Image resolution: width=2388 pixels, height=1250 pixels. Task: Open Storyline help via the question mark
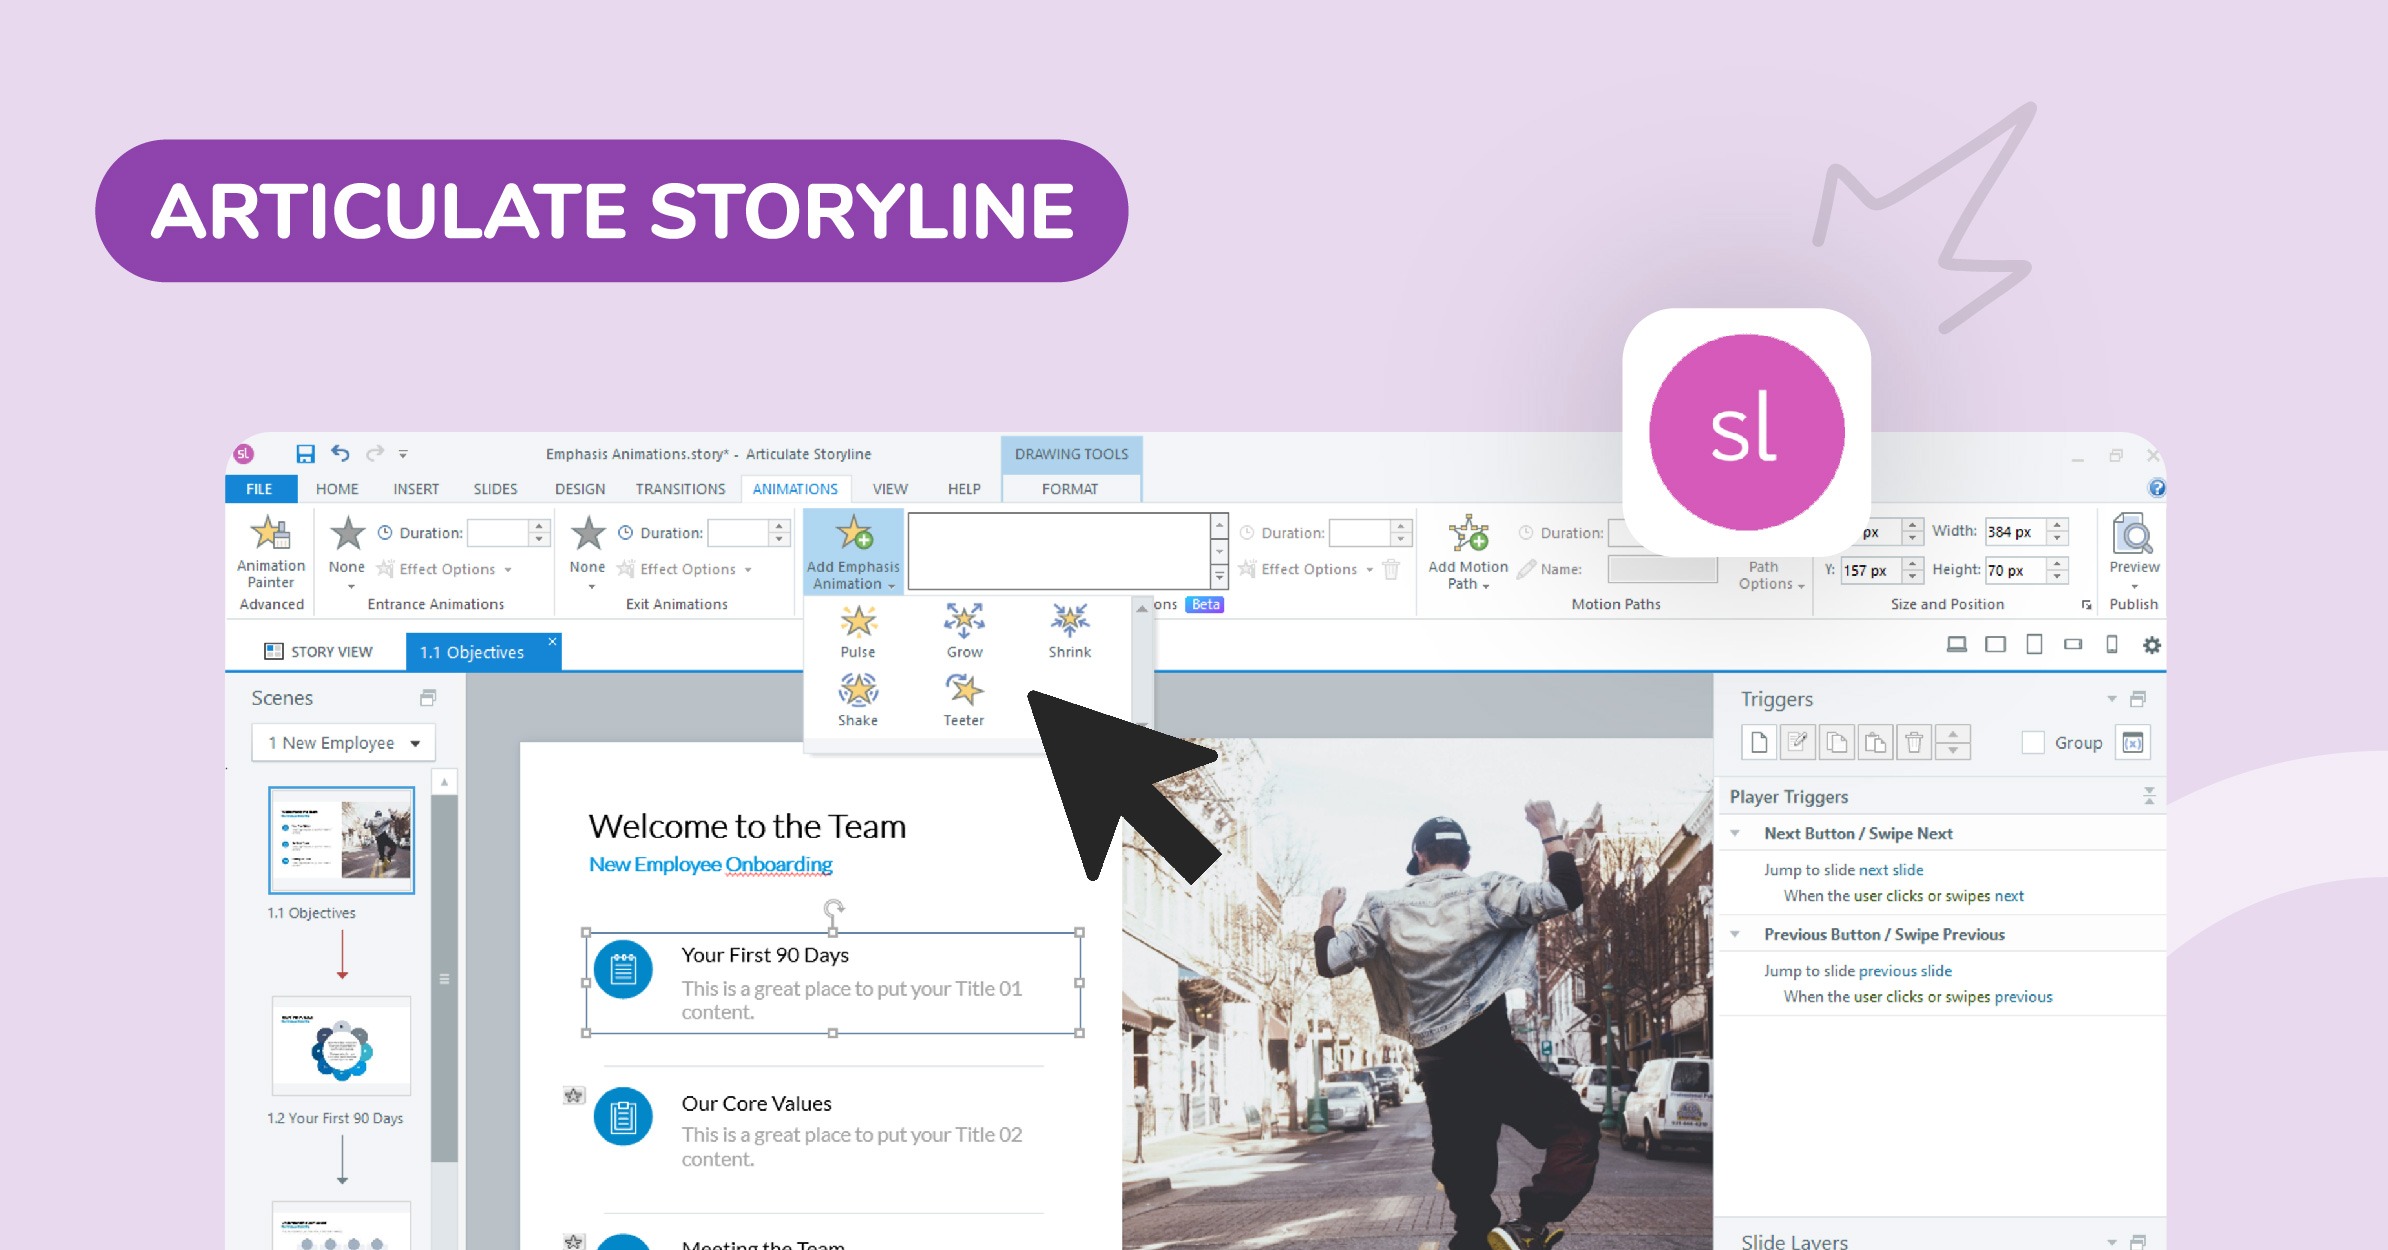(x=2157, y=488)
